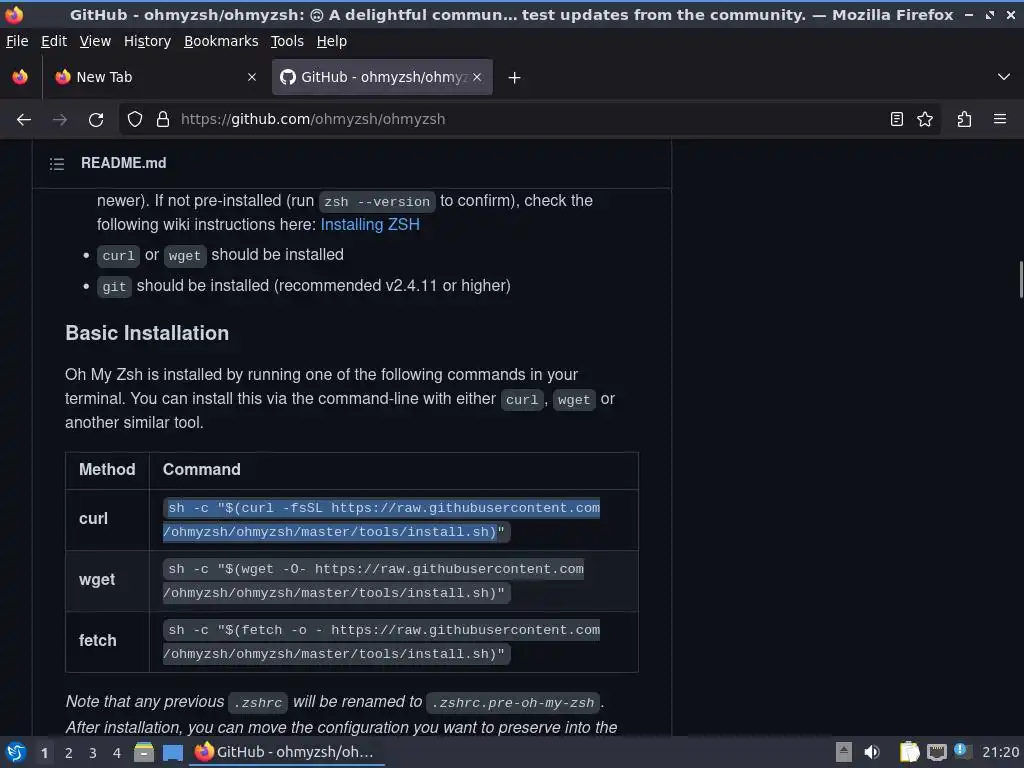Switch to workspace 1 in taskbar
Screen dimensions: 1024x768
44,753
